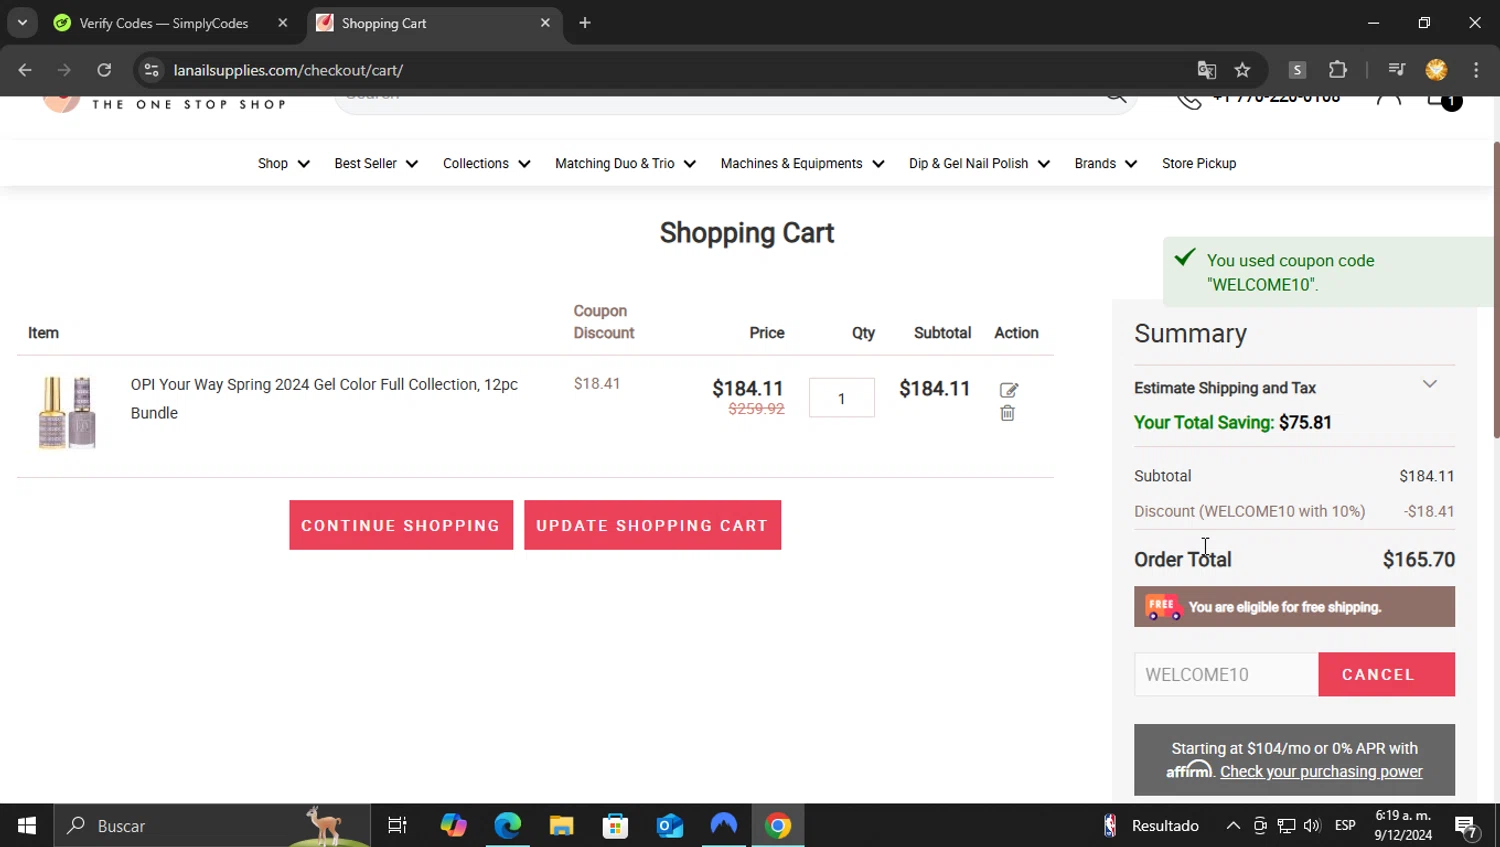Screen dimensions: 1500x847
Task: Open cart bag icon in header
Action: tap(1443, 100)
